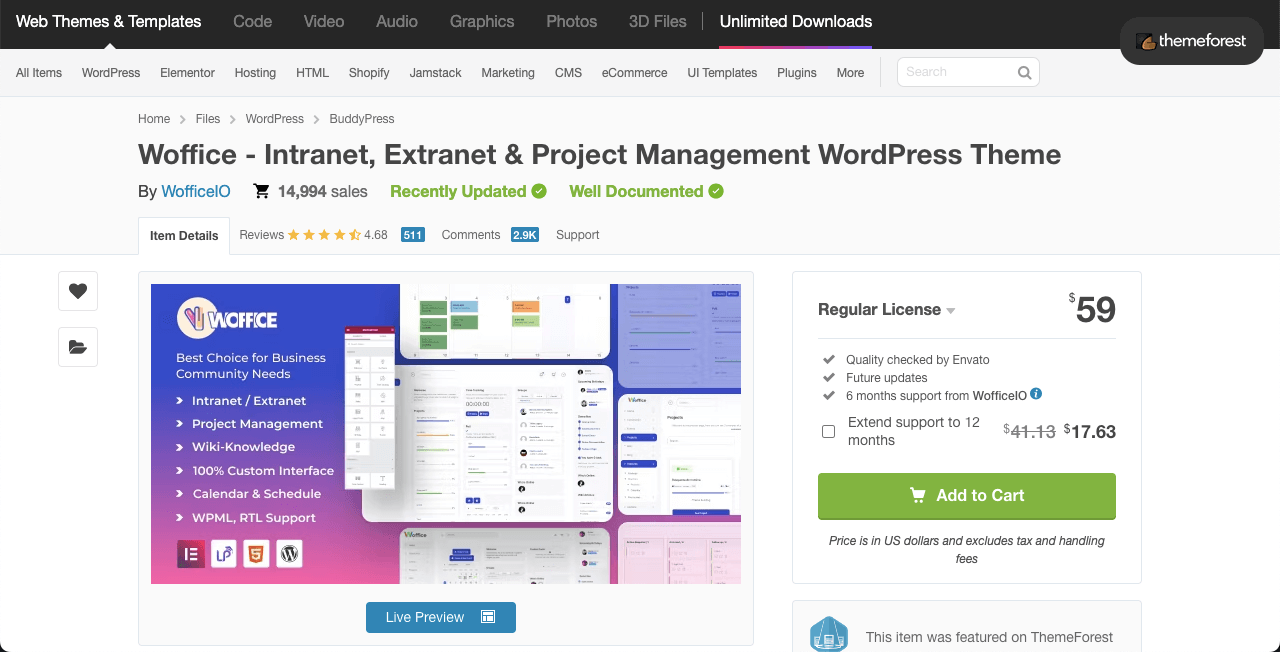
Task: Open the Shopify category
Action: [x=369, y=73]
